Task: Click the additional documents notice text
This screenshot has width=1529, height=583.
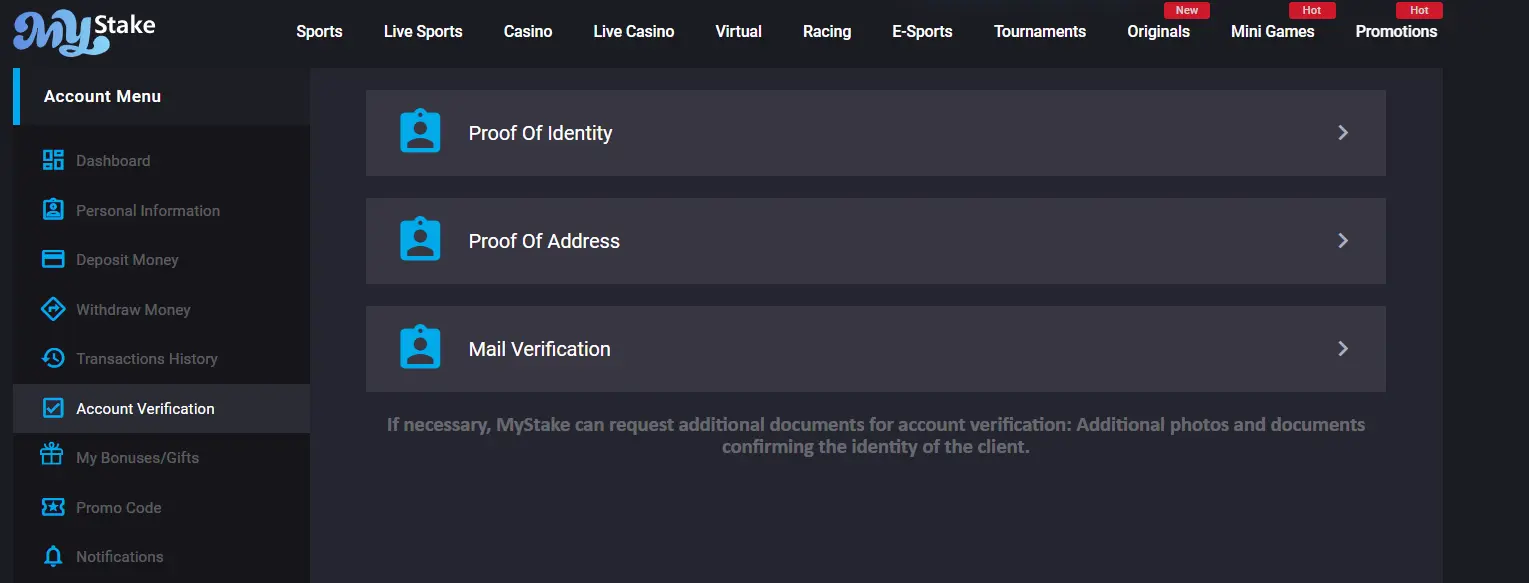Action: click(x=876, y=435)
